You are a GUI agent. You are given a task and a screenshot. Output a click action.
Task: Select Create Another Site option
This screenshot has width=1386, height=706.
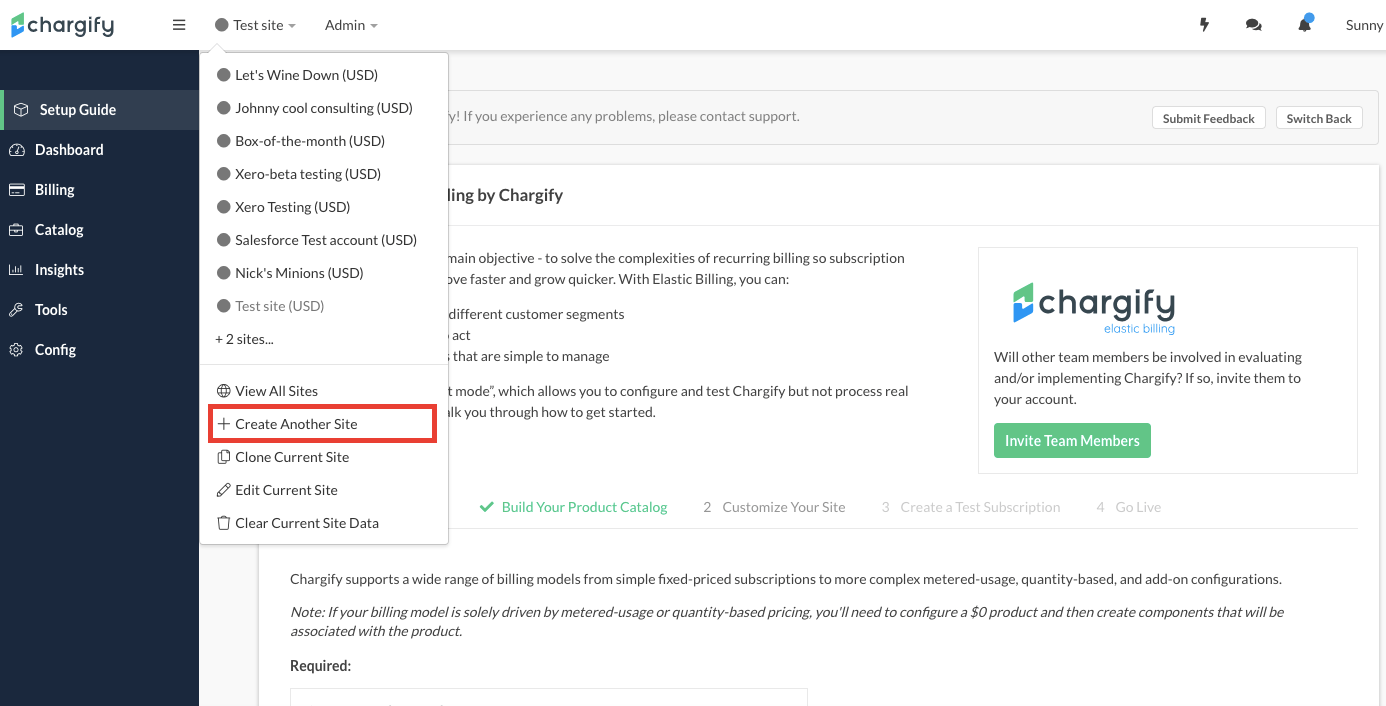[x=296, y=424]
